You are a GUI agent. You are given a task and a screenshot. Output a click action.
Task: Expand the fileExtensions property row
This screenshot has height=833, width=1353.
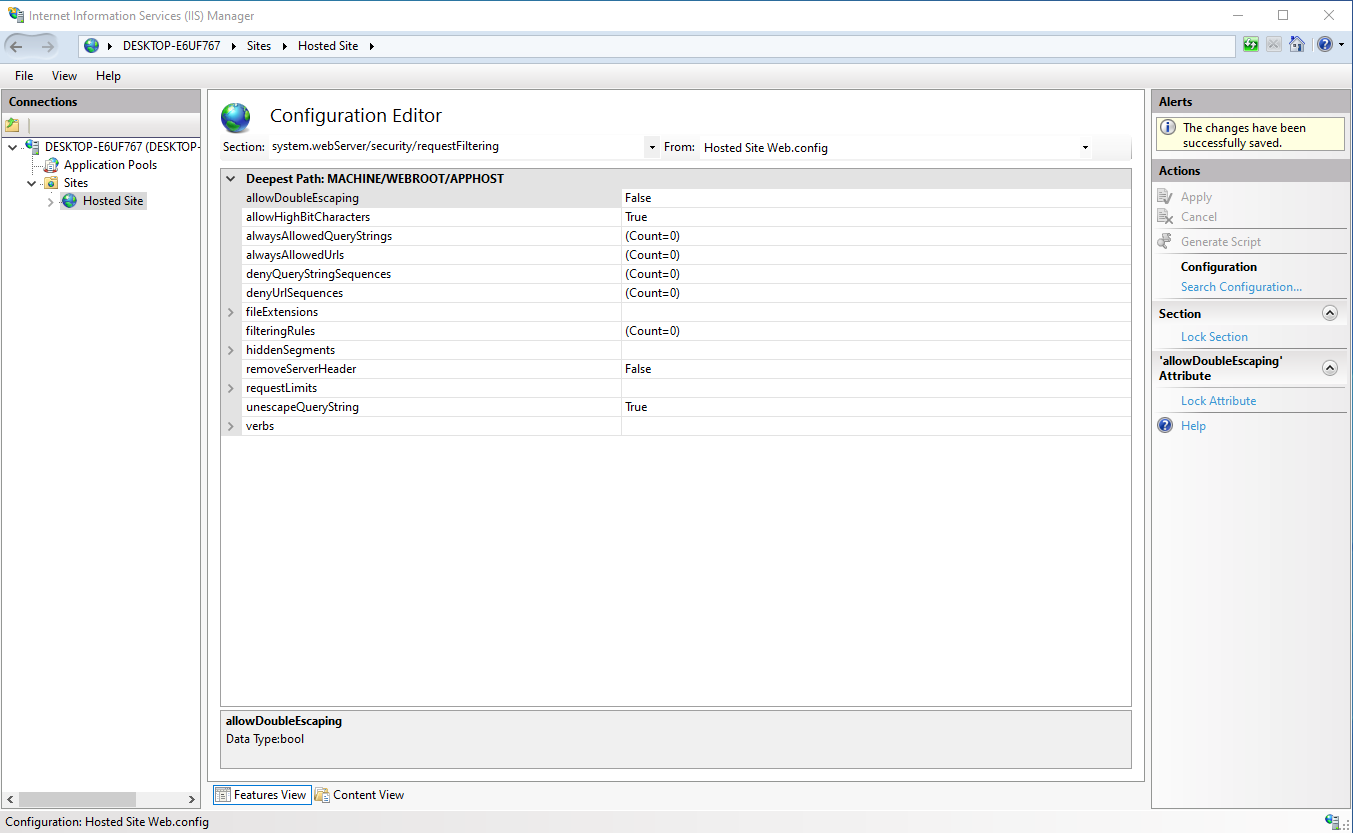229,311
